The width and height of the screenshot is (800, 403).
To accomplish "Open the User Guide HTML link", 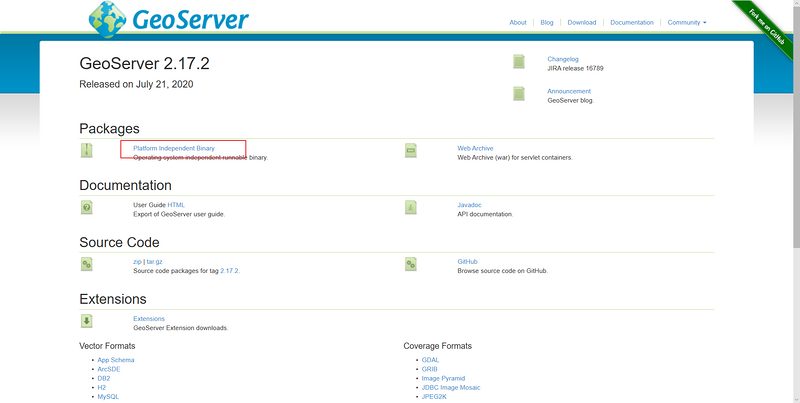I will coord(176,205).
